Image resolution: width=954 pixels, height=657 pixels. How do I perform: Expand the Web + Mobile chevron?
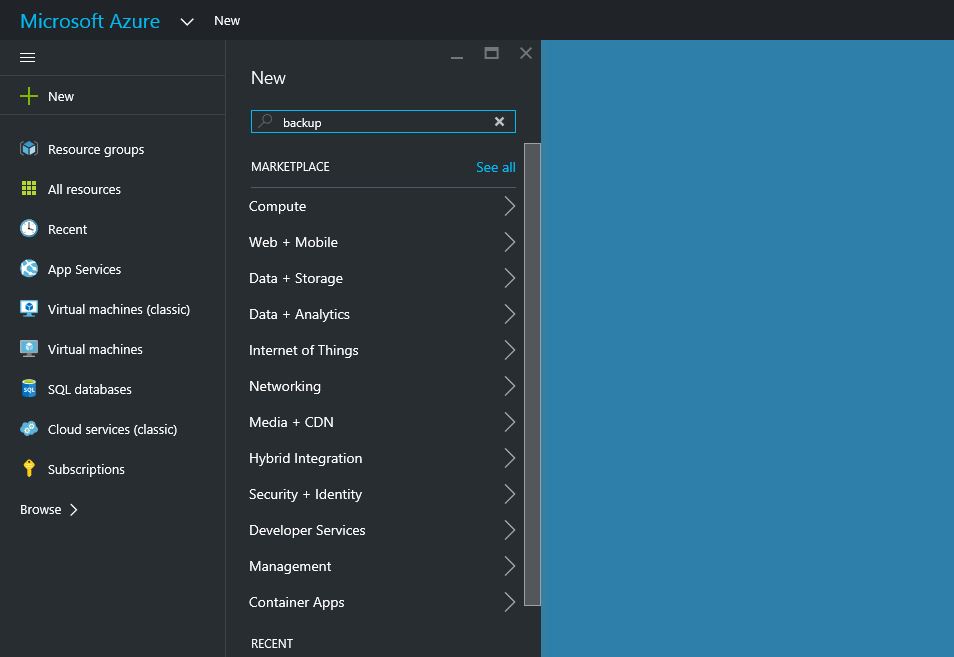pyautogui.click(x=510, y=242)
